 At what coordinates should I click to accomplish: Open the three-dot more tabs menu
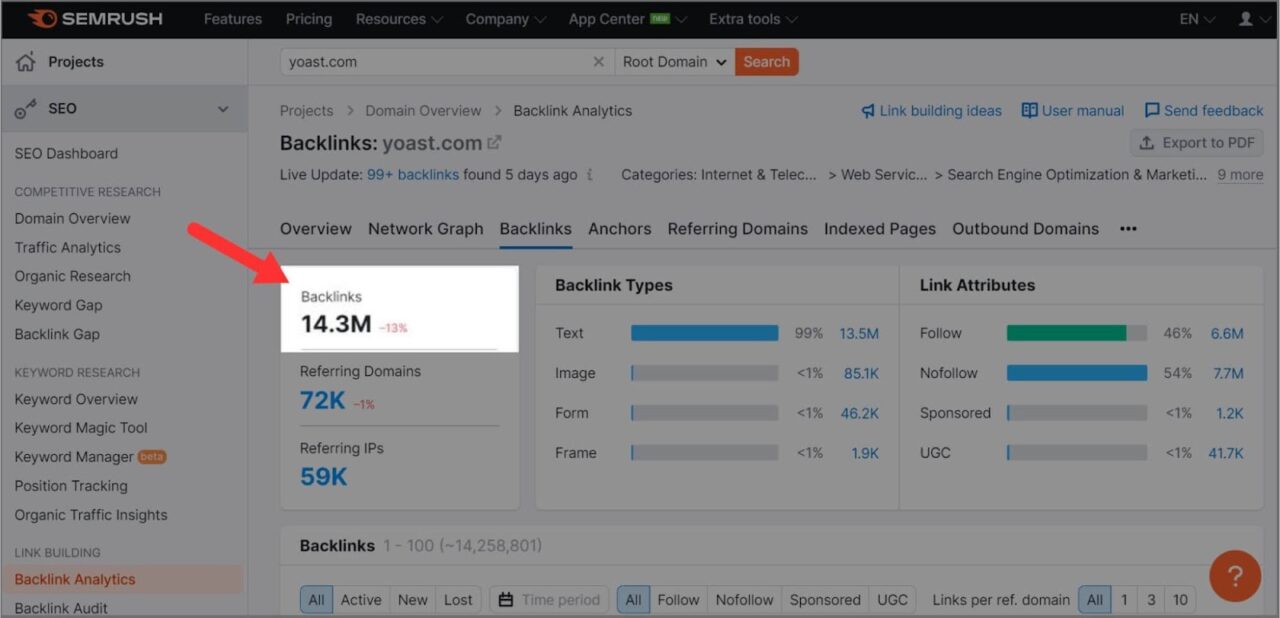[1127, 229]
